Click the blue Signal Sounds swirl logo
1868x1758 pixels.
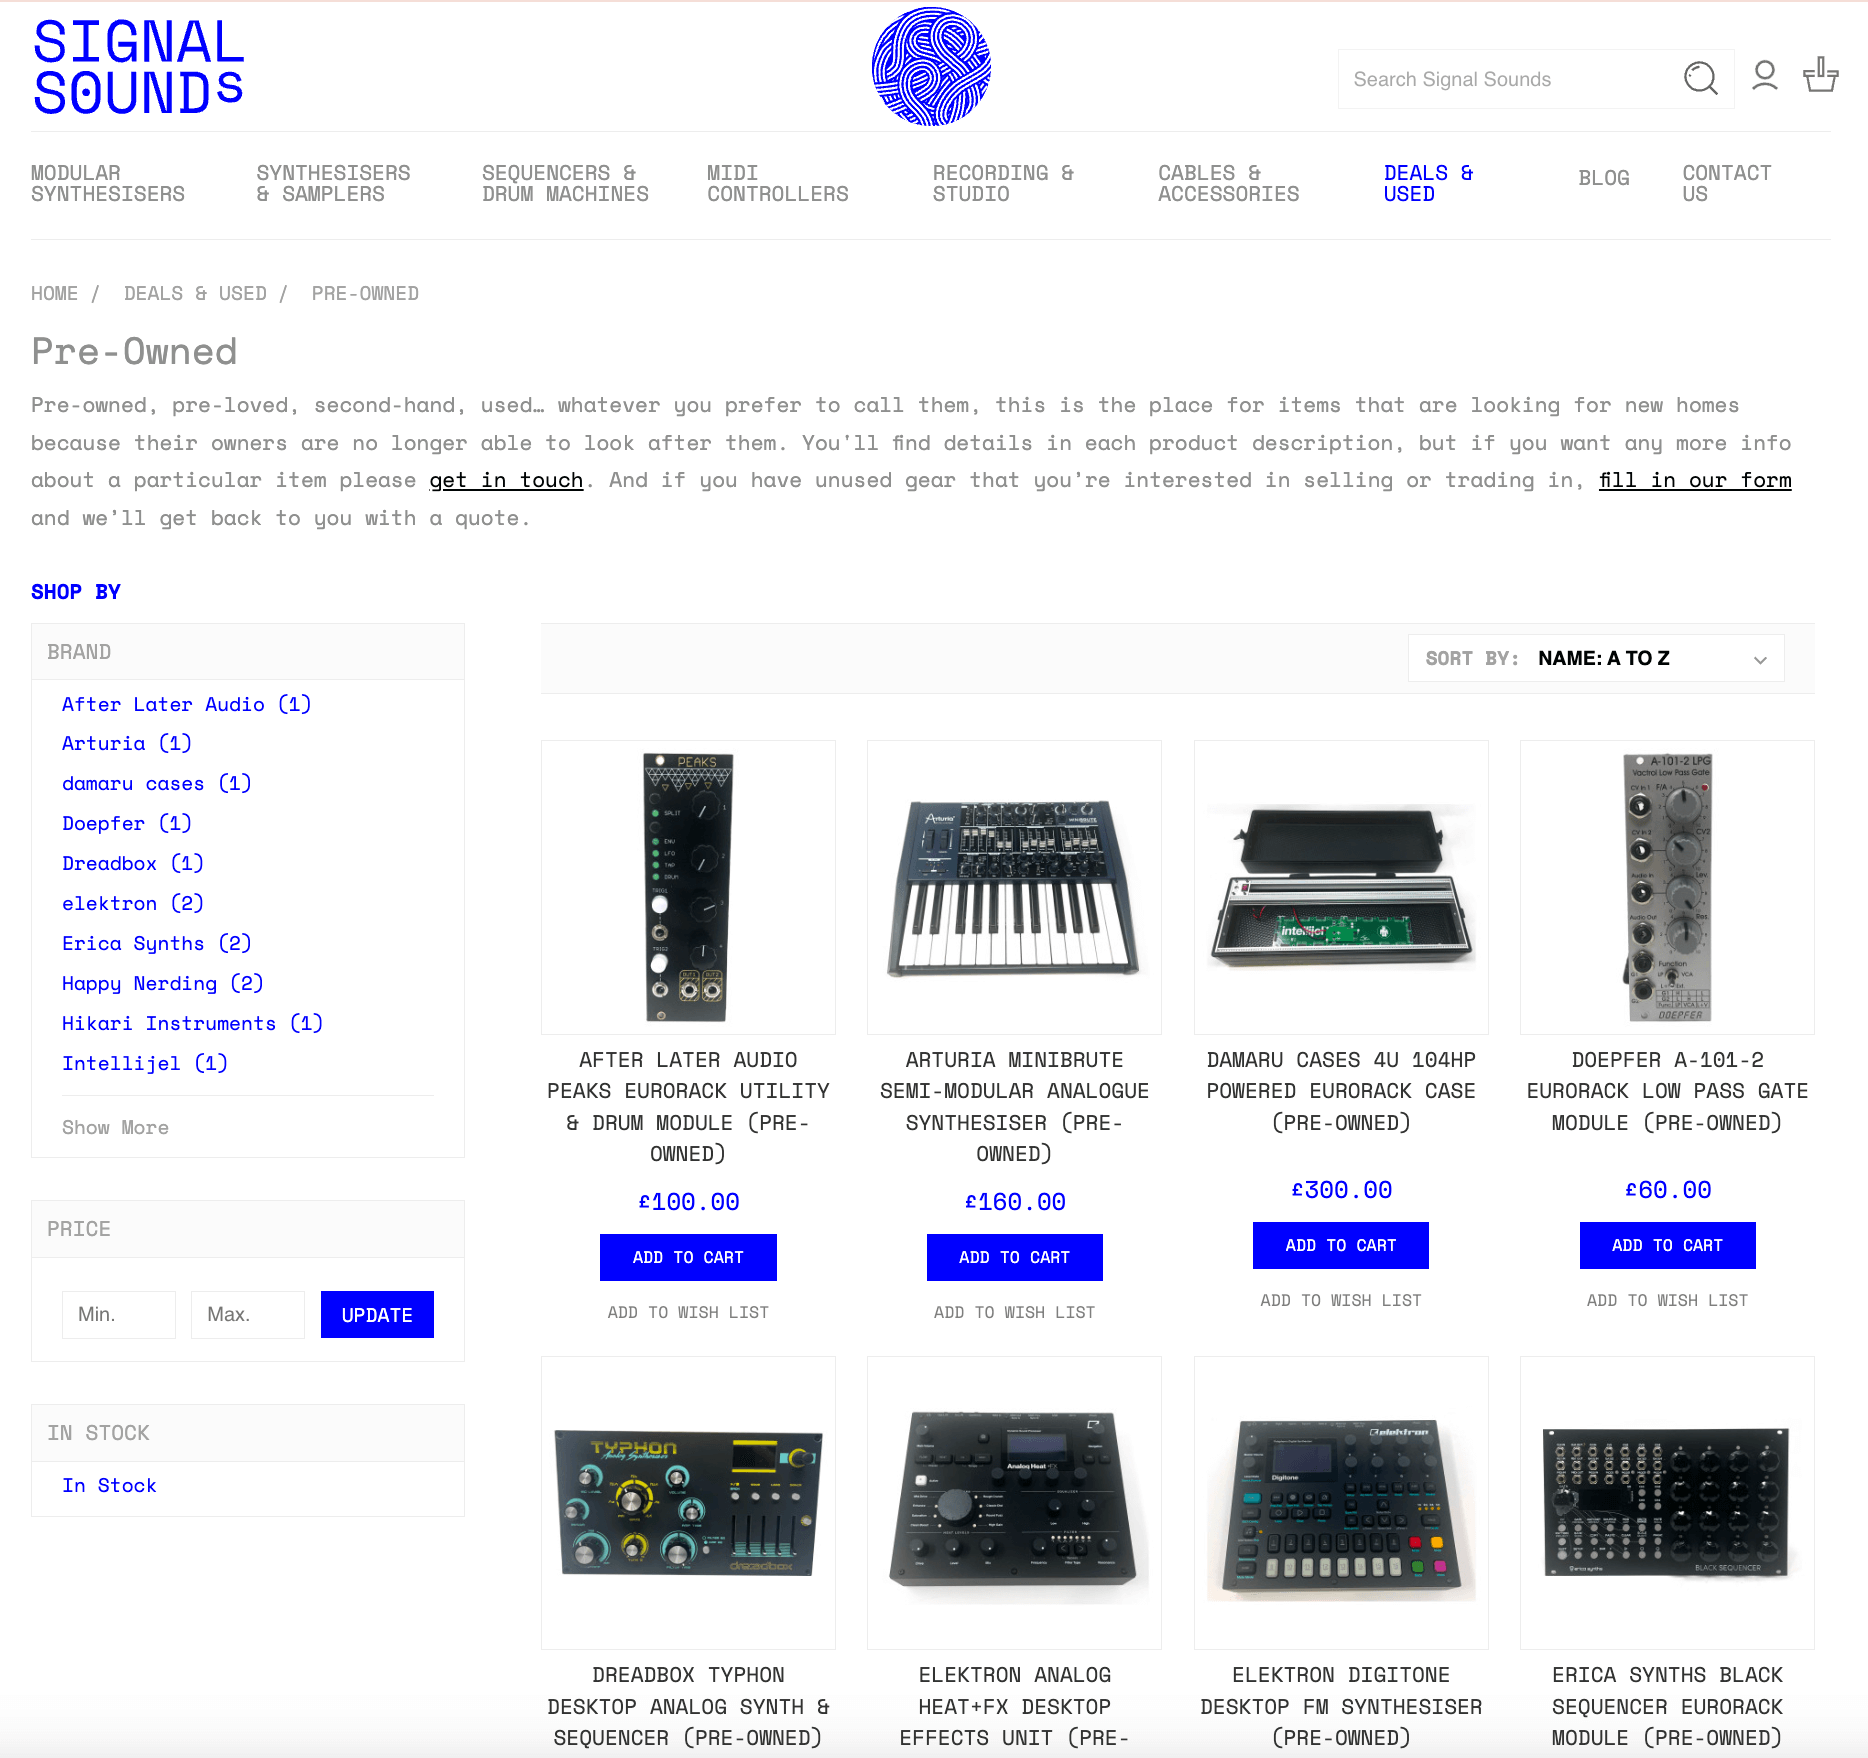pyautogui.click(x=931, y=67)
